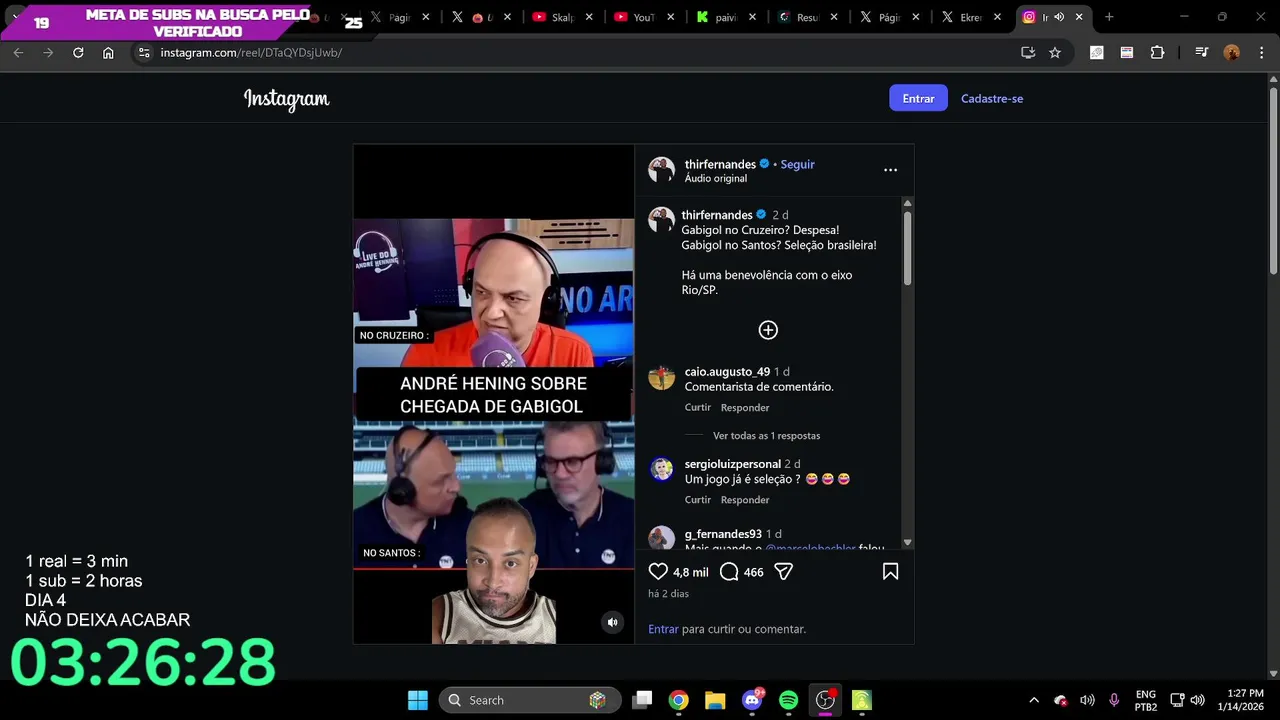This screenshot has width=1280, height=720.
Task: Click the '4,8 mil' likes count
Action: click(690, 573)
